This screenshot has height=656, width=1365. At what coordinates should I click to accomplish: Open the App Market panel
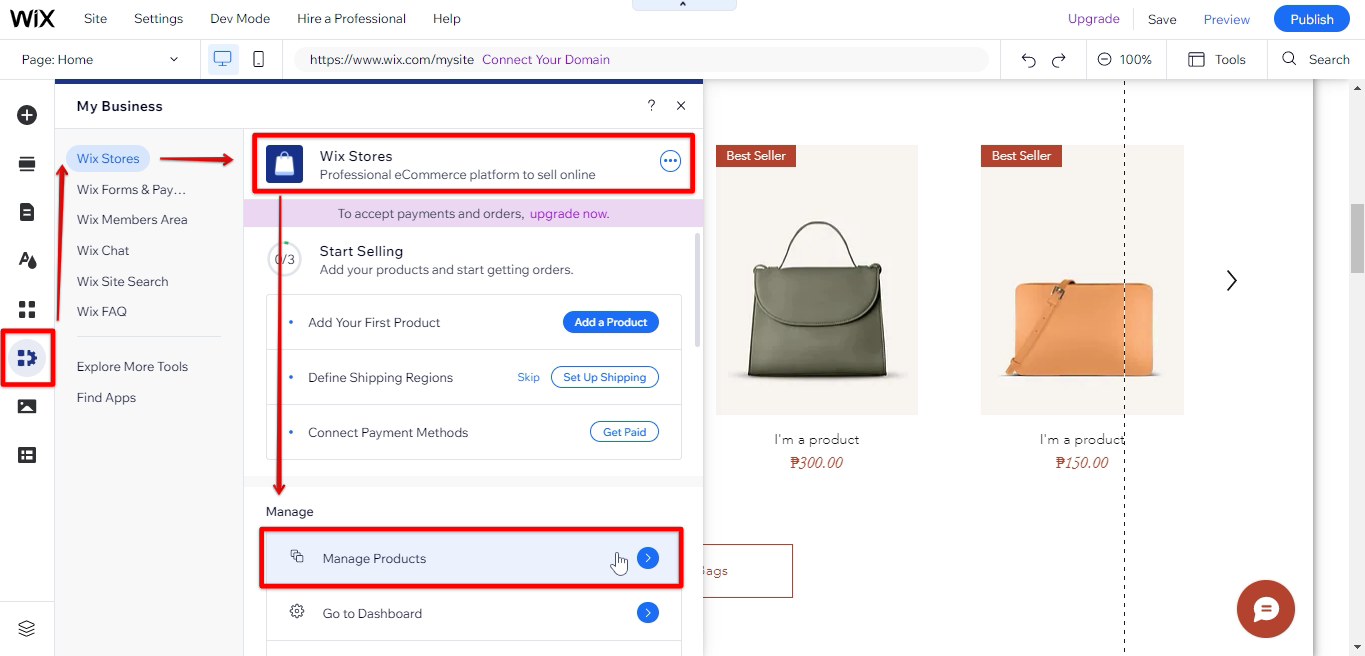tap(27, 309)
